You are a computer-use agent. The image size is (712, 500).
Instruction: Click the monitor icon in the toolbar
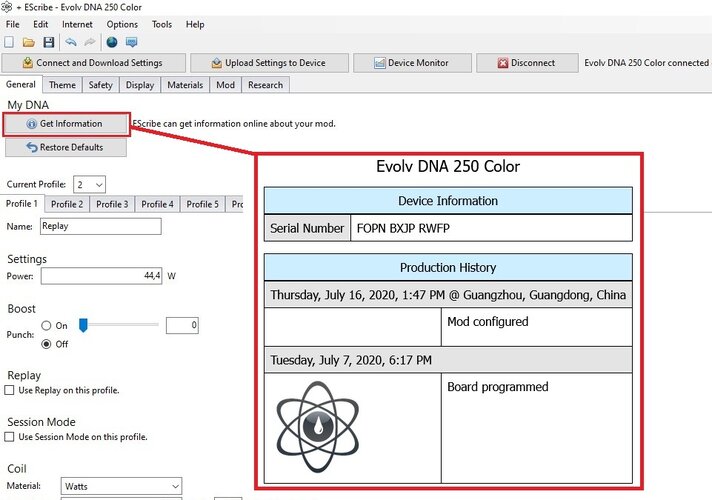point(132,42)
